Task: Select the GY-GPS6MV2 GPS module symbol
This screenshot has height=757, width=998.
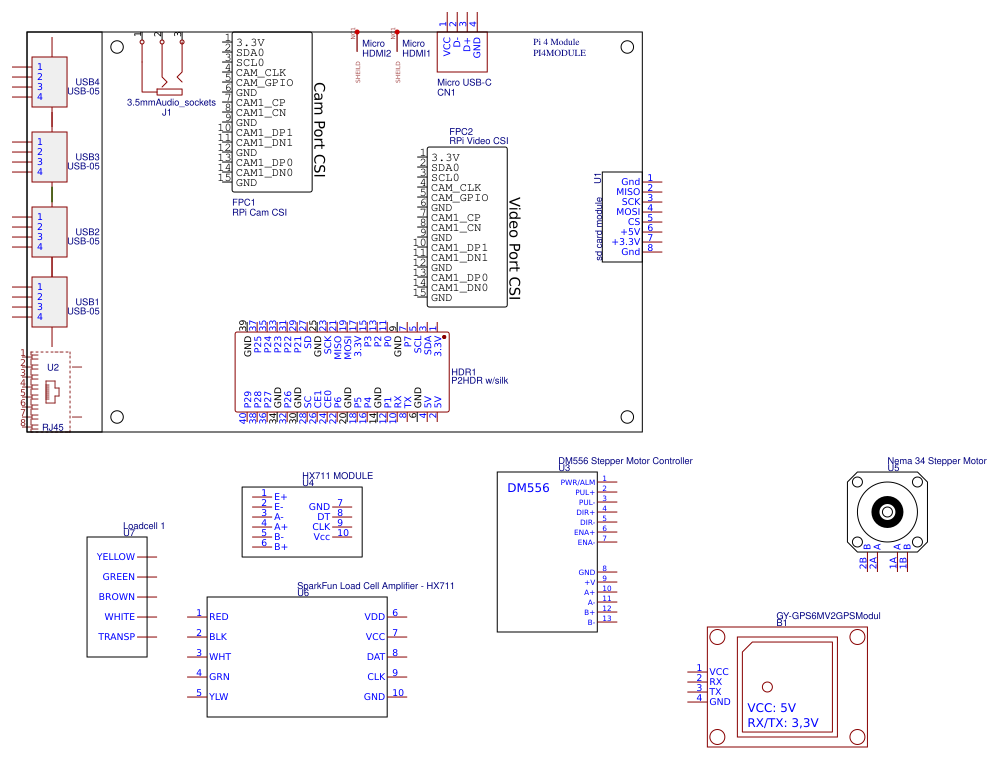Action: pyautogui.click(x=787, y=687)
